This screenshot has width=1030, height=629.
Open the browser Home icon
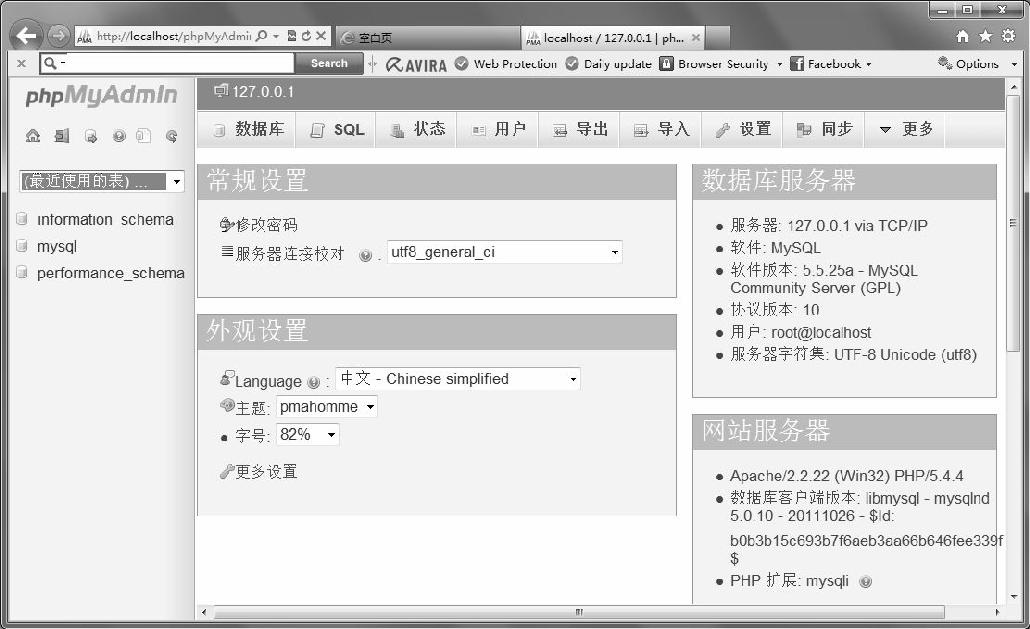tap(962, 36)
